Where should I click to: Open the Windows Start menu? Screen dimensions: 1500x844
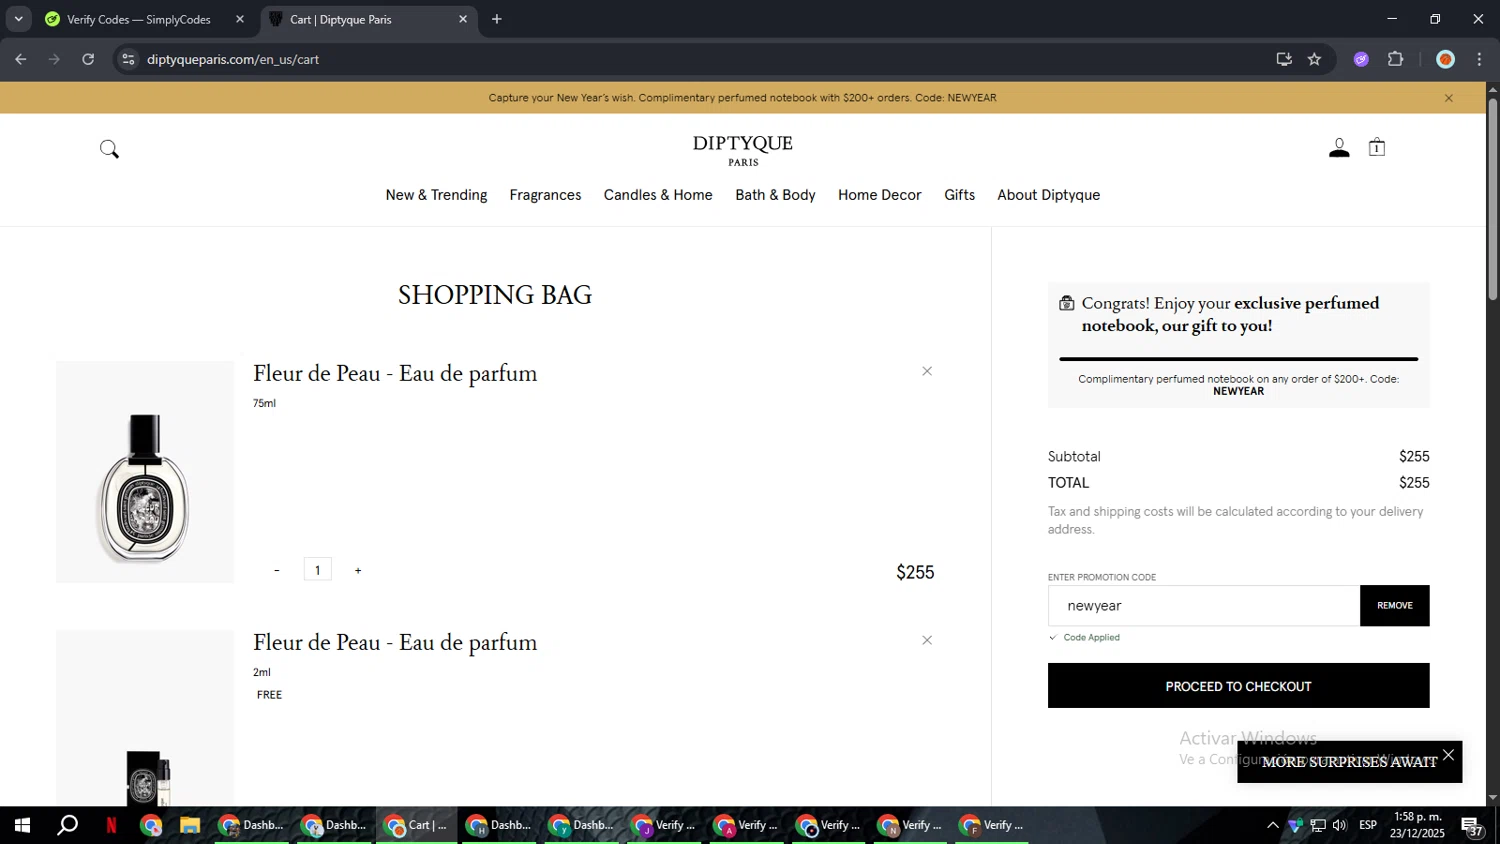click(22, 825)
